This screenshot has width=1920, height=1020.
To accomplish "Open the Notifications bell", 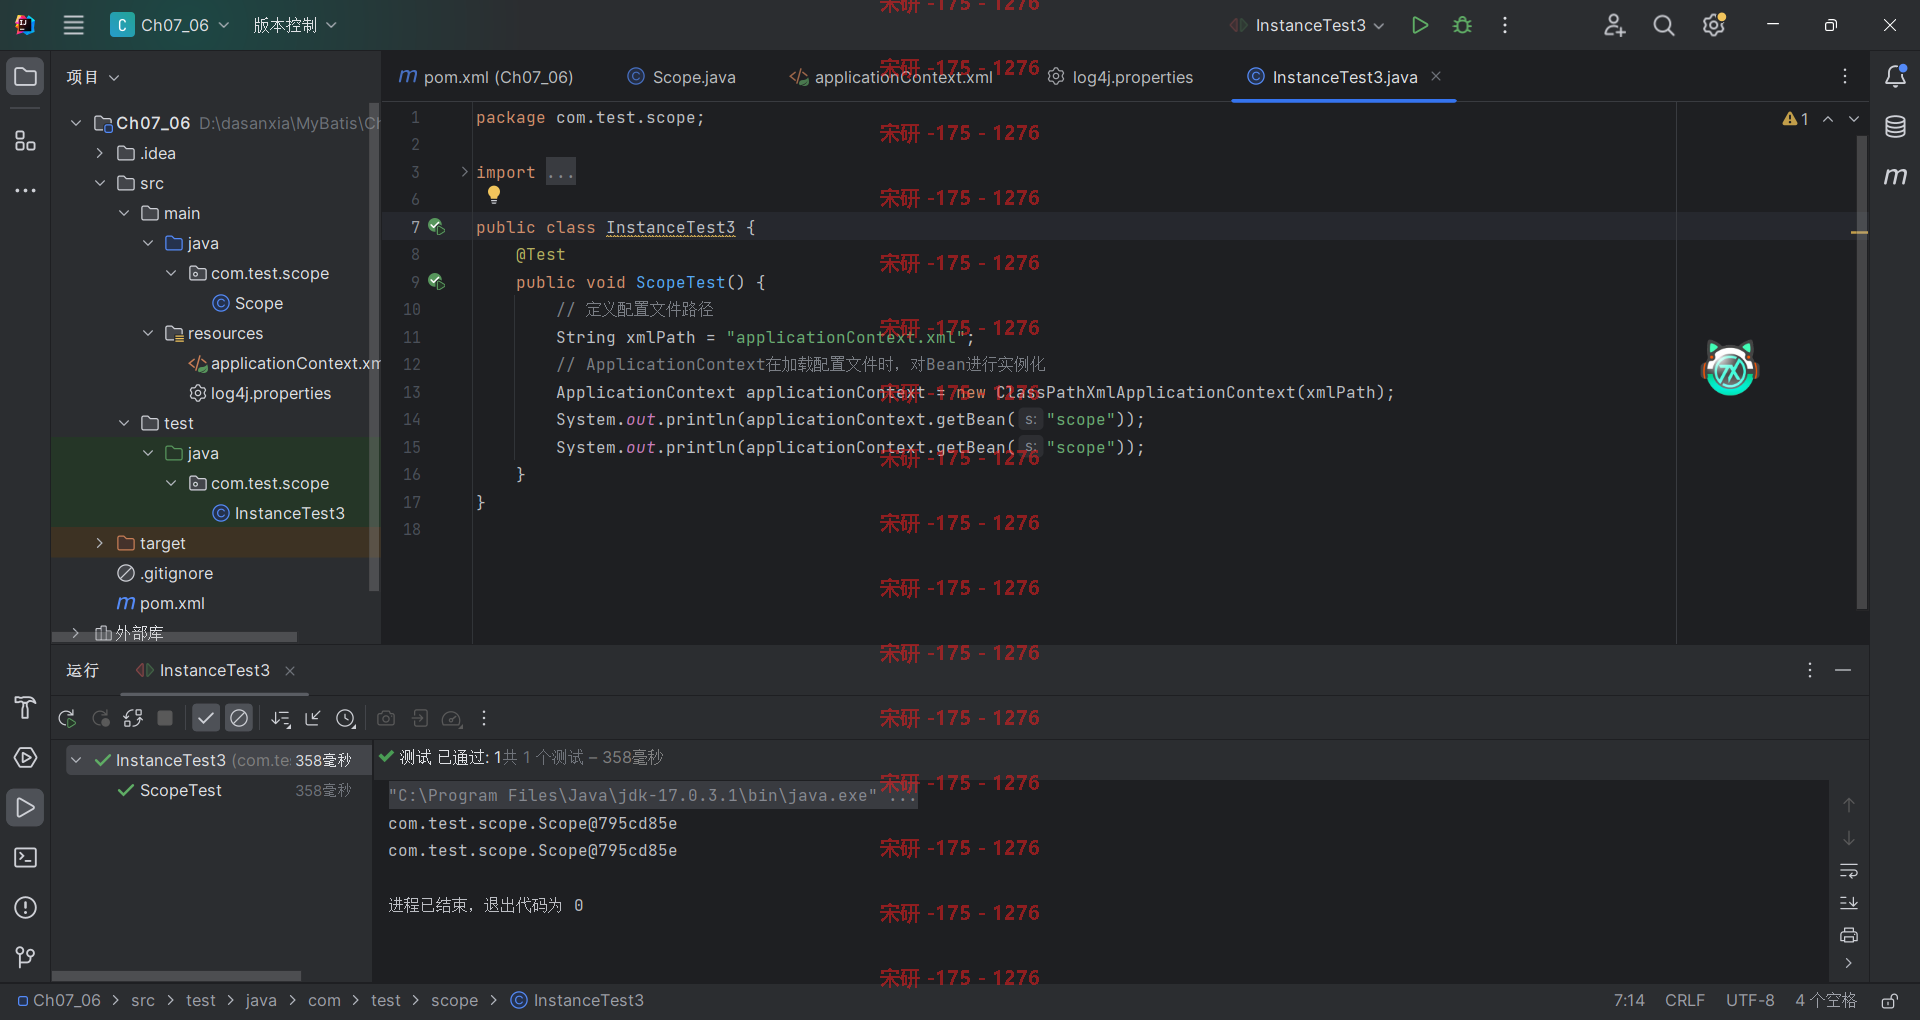I will (1895, 77).
